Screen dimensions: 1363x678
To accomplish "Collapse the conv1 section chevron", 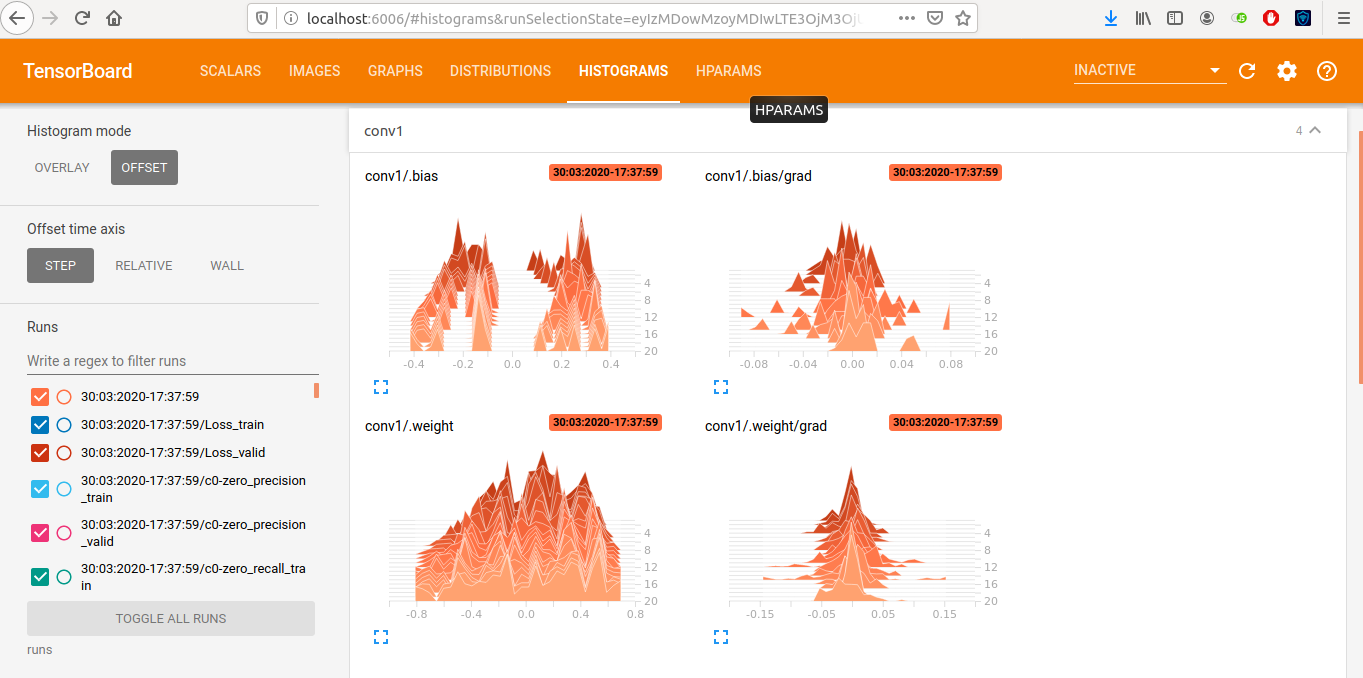I will coord(1315,130).
